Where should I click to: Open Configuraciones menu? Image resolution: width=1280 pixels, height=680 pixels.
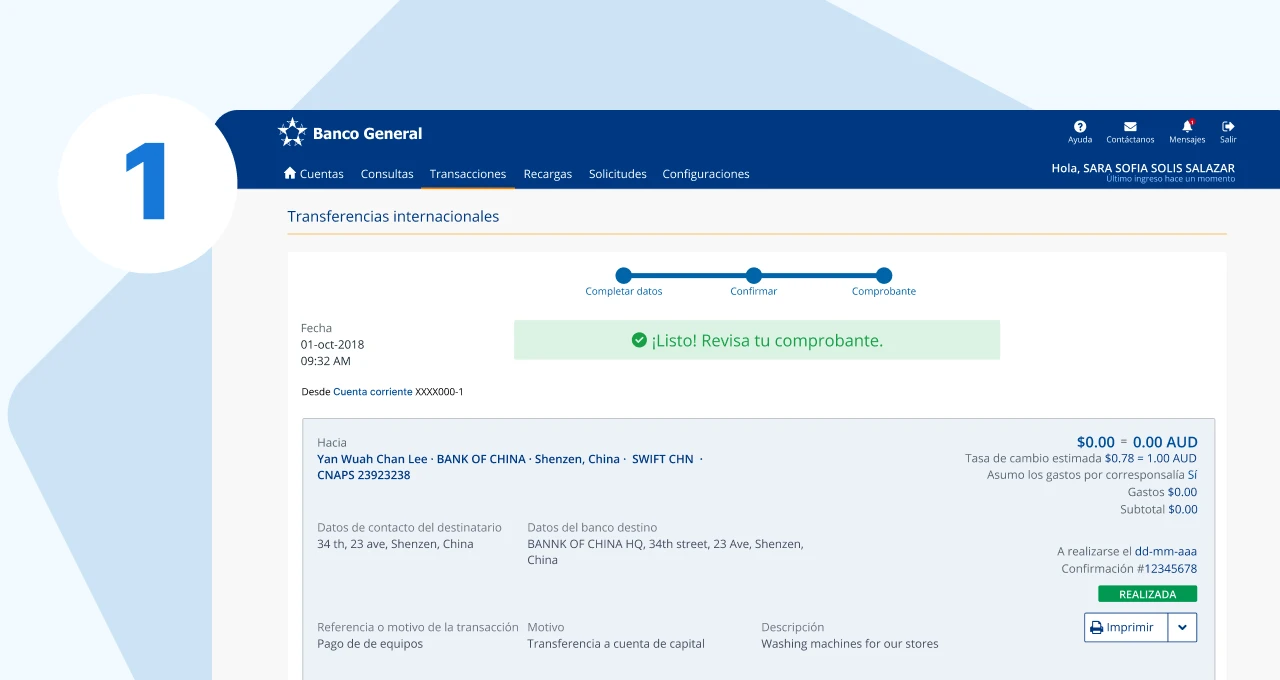[x=705, y=174]
